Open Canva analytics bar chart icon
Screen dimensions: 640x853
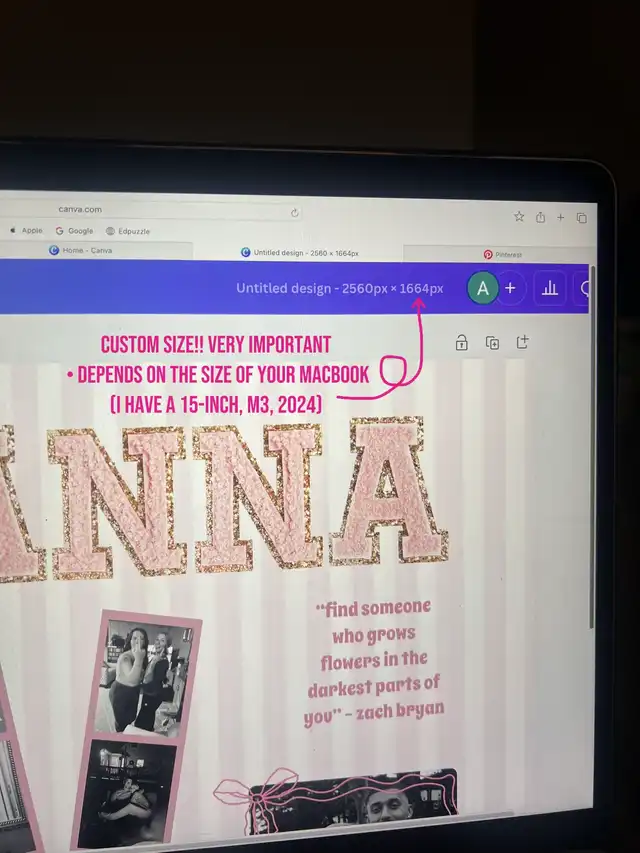coord(549,289)
